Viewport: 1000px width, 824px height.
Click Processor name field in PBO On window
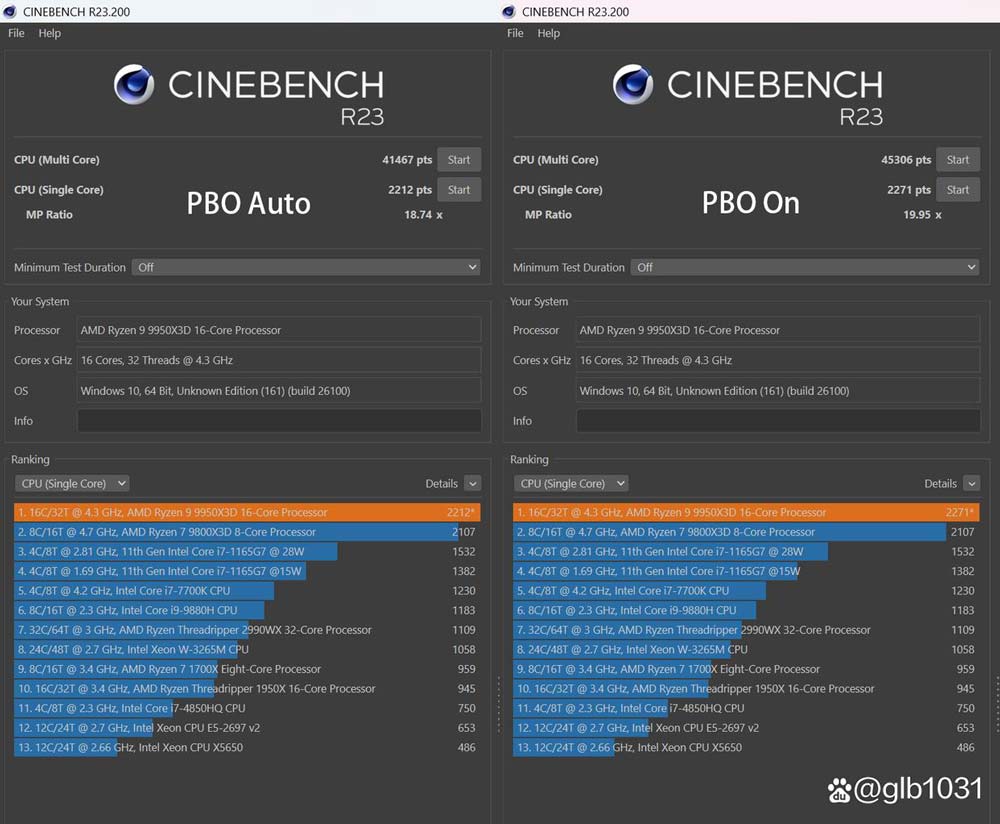[778, 330]
